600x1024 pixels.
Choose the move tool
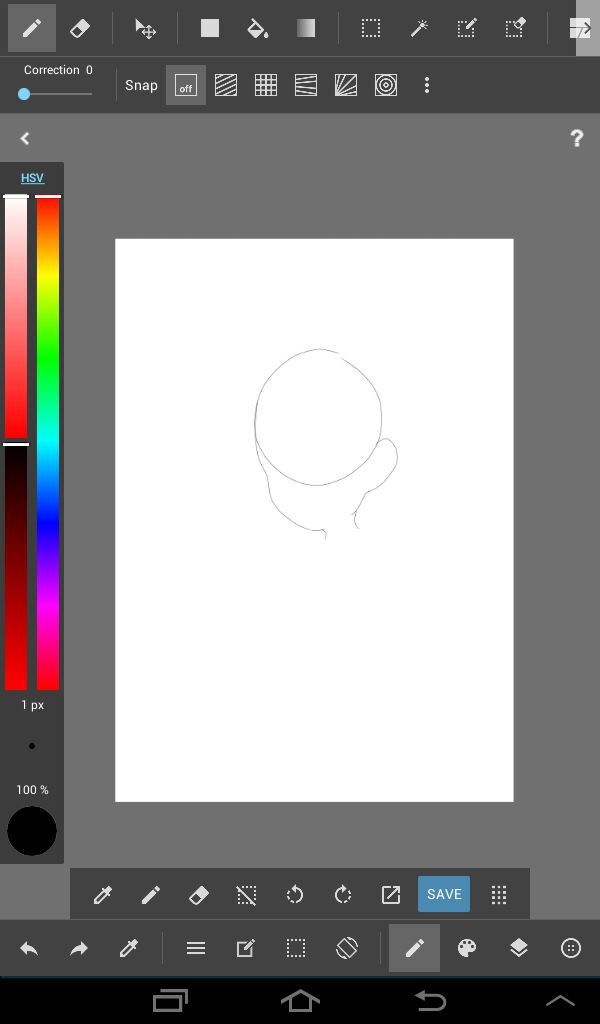coord(145,28)
